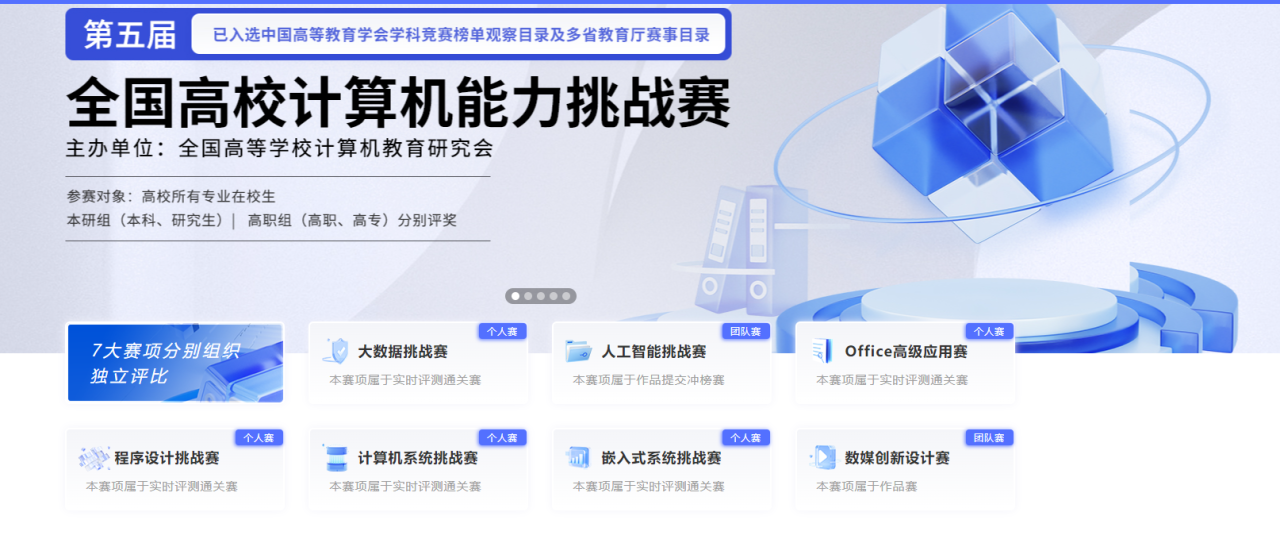Click the 团队赛 tag on 人工智能挑战赛 card
This screenshot has height=535, width=1280.
[x=746, y=331]
